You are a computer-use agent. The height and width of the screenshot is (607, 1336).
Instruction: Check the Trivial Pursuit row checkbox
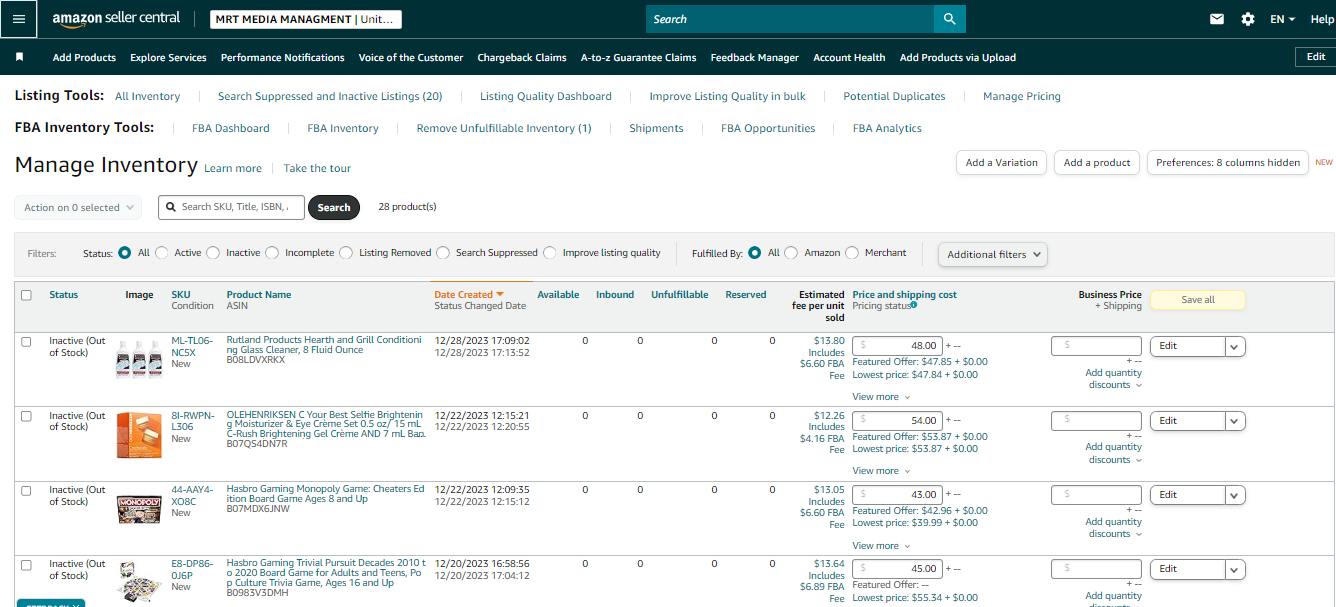26,564
